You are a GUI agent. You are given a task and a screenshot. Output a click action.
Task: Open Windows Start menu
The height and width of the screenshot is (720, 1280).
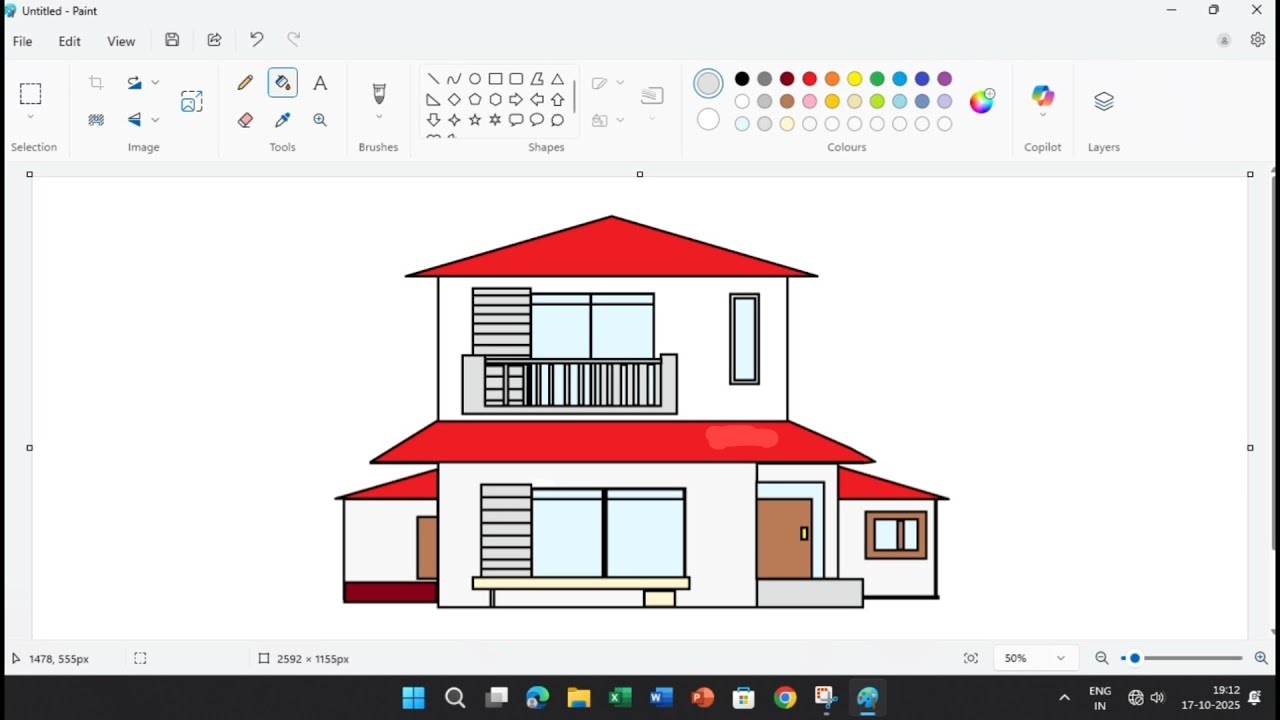click(413, 698)
